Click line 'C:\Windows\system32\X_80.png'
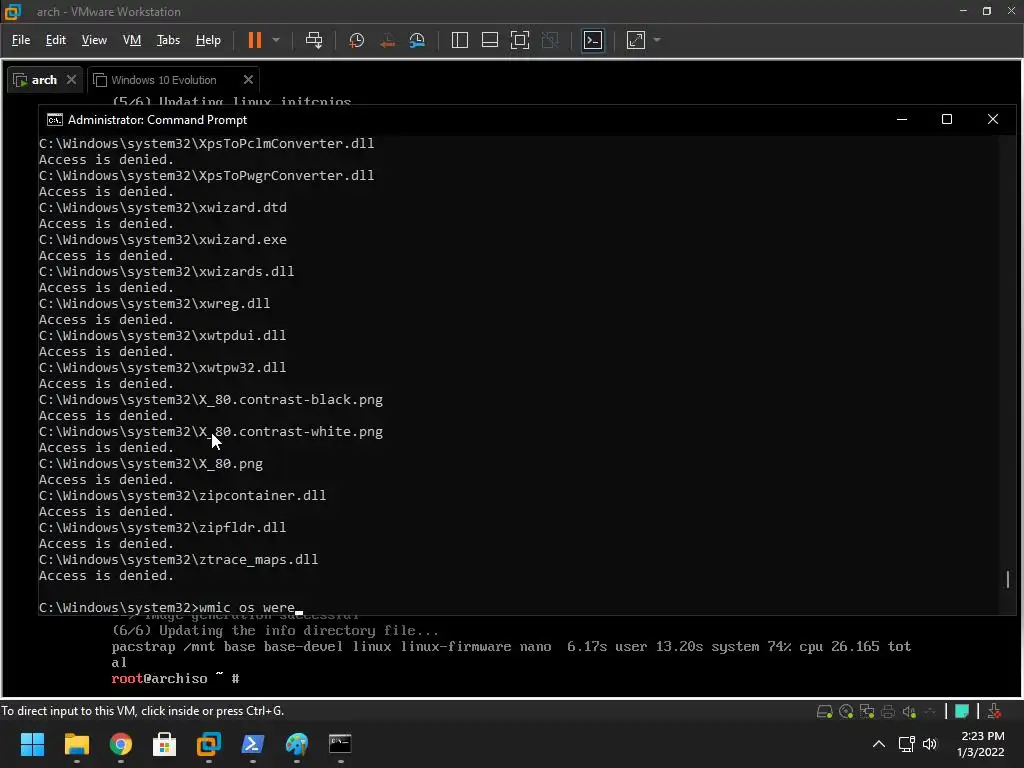The width and height of the screenshot is (1024, 768). tap(151, 464)
